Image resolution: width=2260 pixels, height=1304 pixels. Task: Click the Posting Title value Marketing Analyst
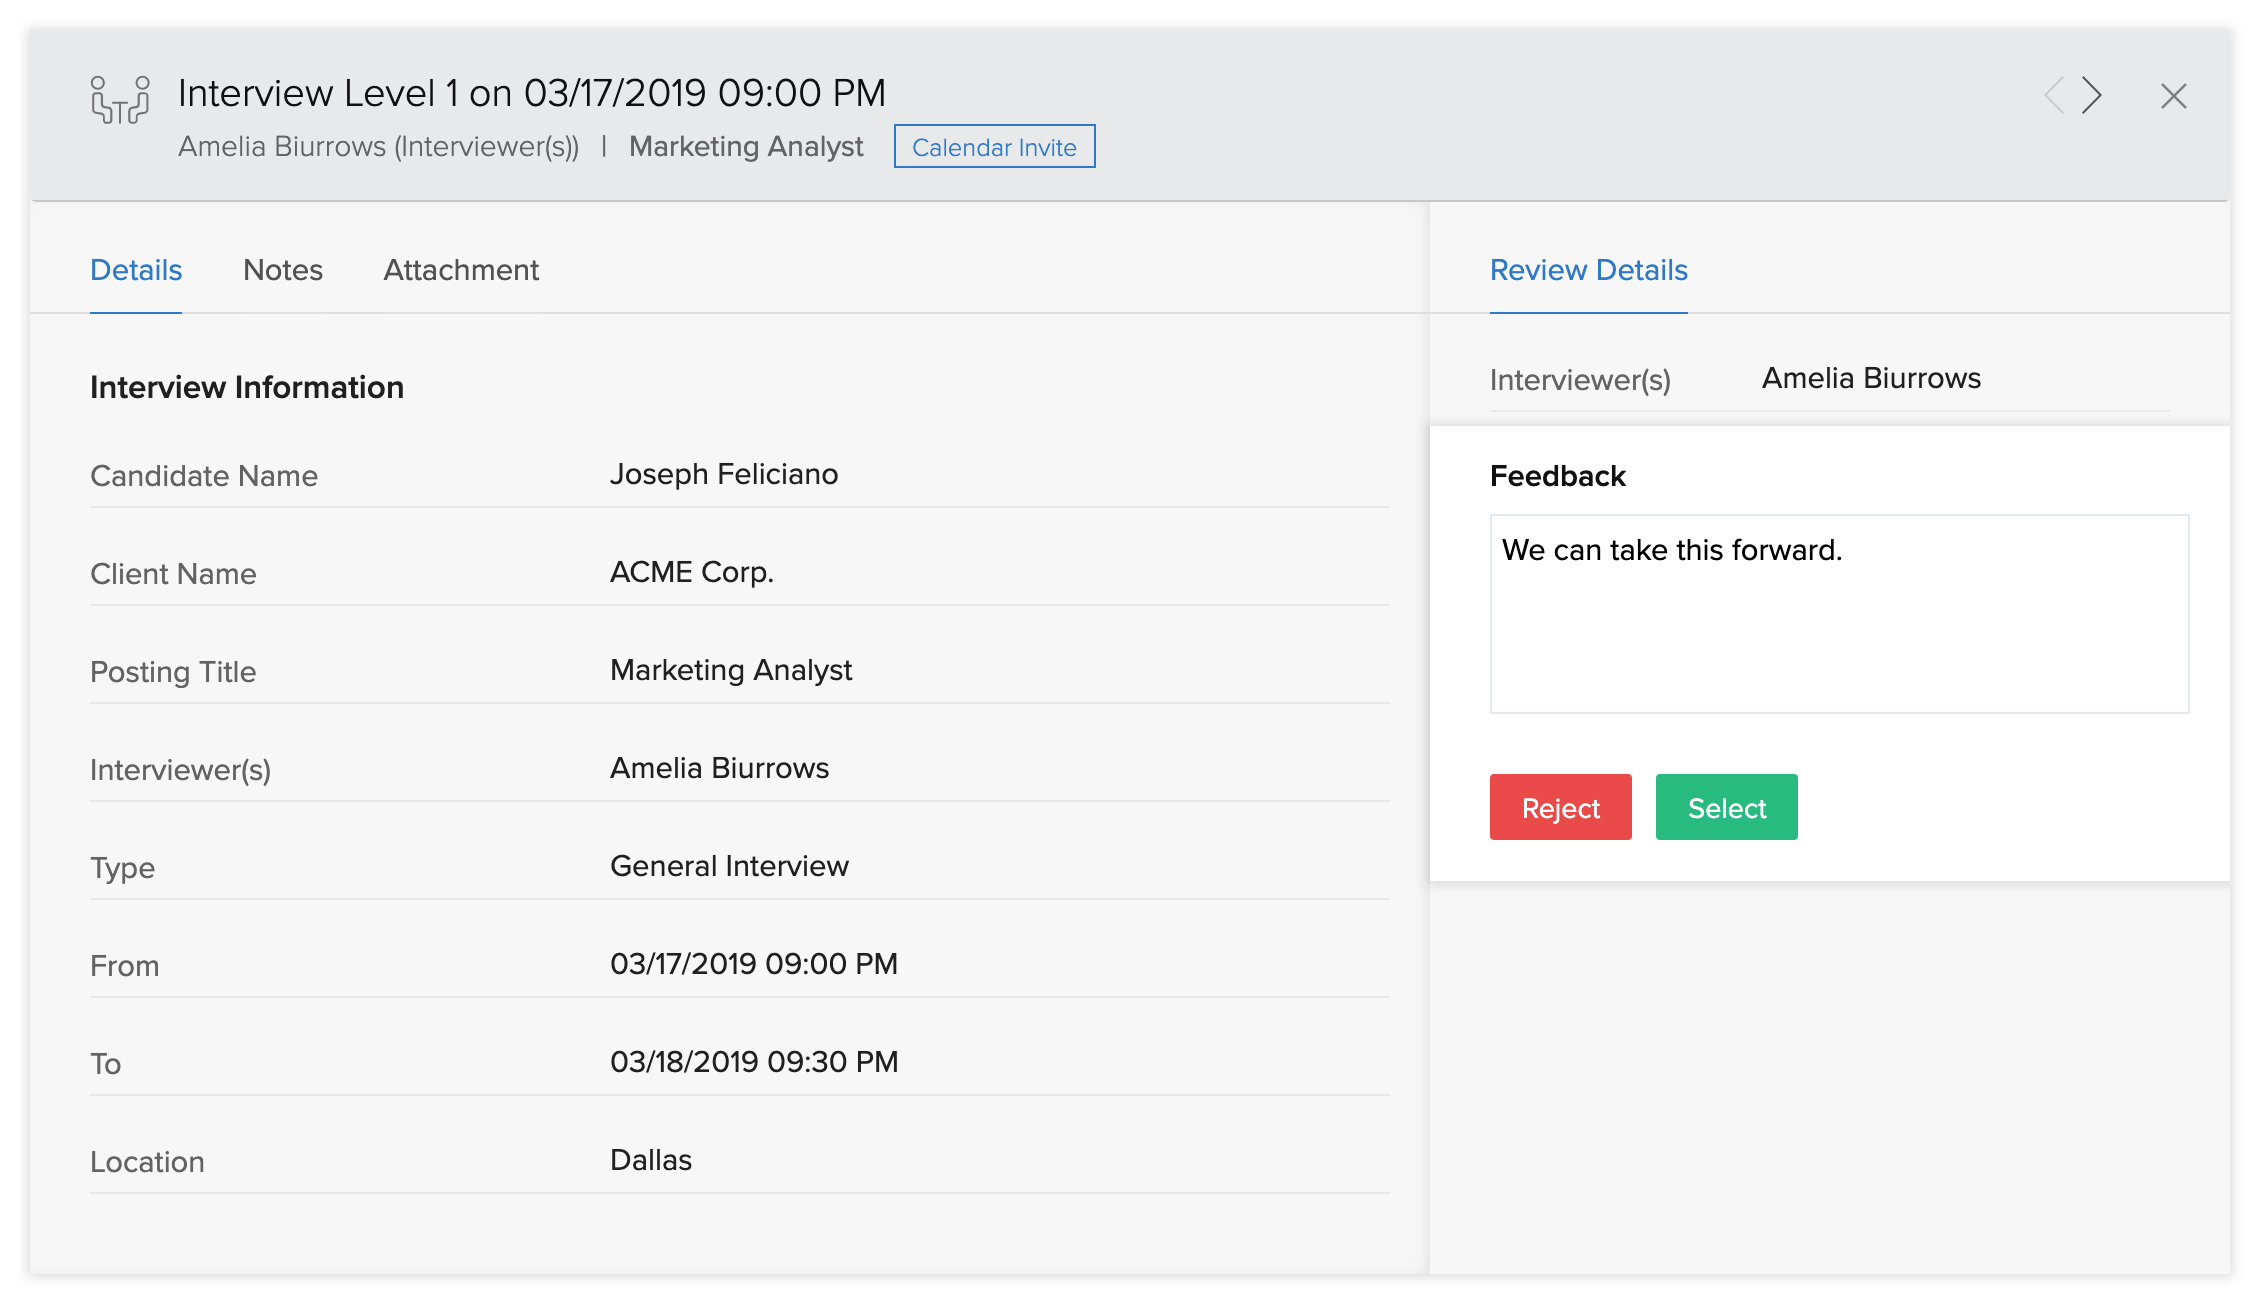click(731, 670)
